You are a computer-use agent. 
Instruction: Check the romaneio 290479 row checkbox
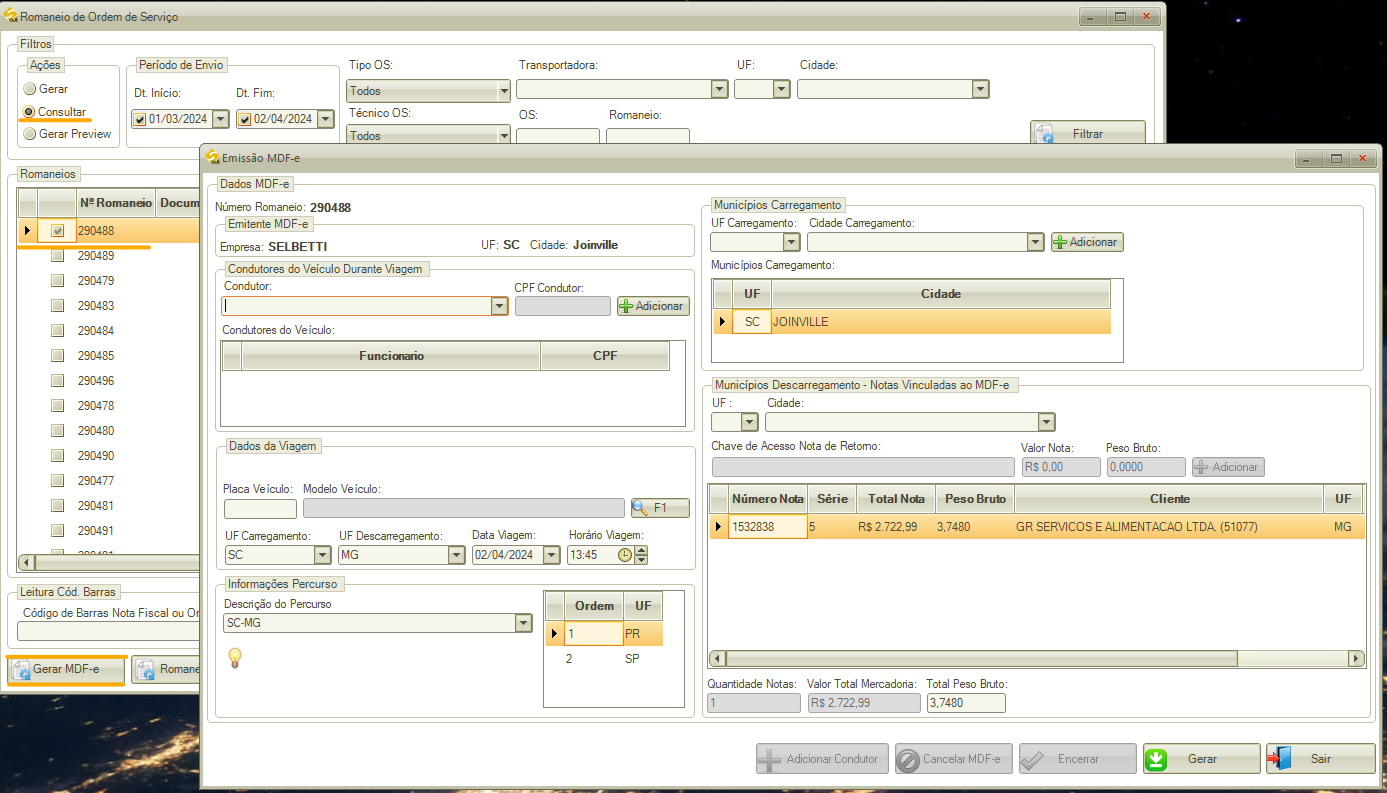57,281
